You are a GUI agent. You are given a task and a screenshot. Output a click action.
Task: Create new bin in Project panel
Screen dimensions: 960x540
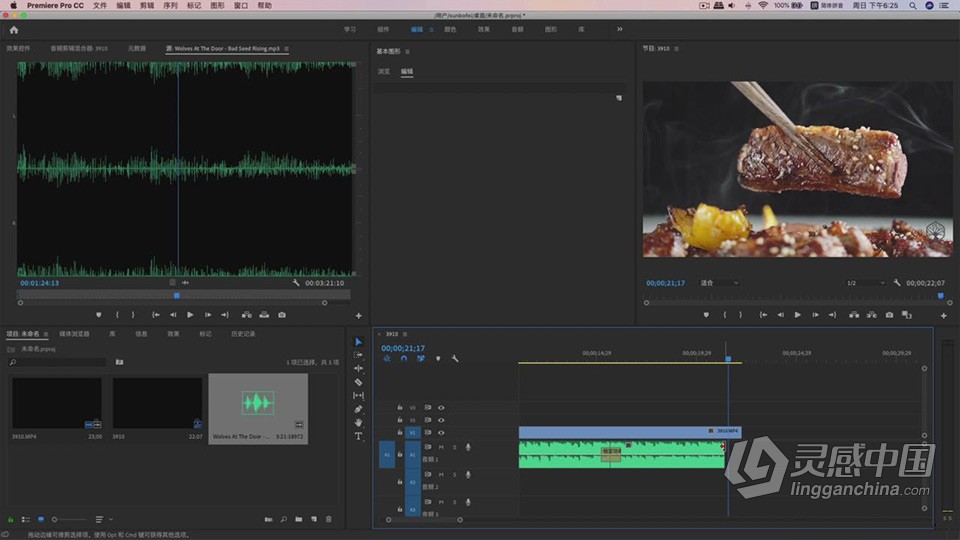click(x=299, y=519)
